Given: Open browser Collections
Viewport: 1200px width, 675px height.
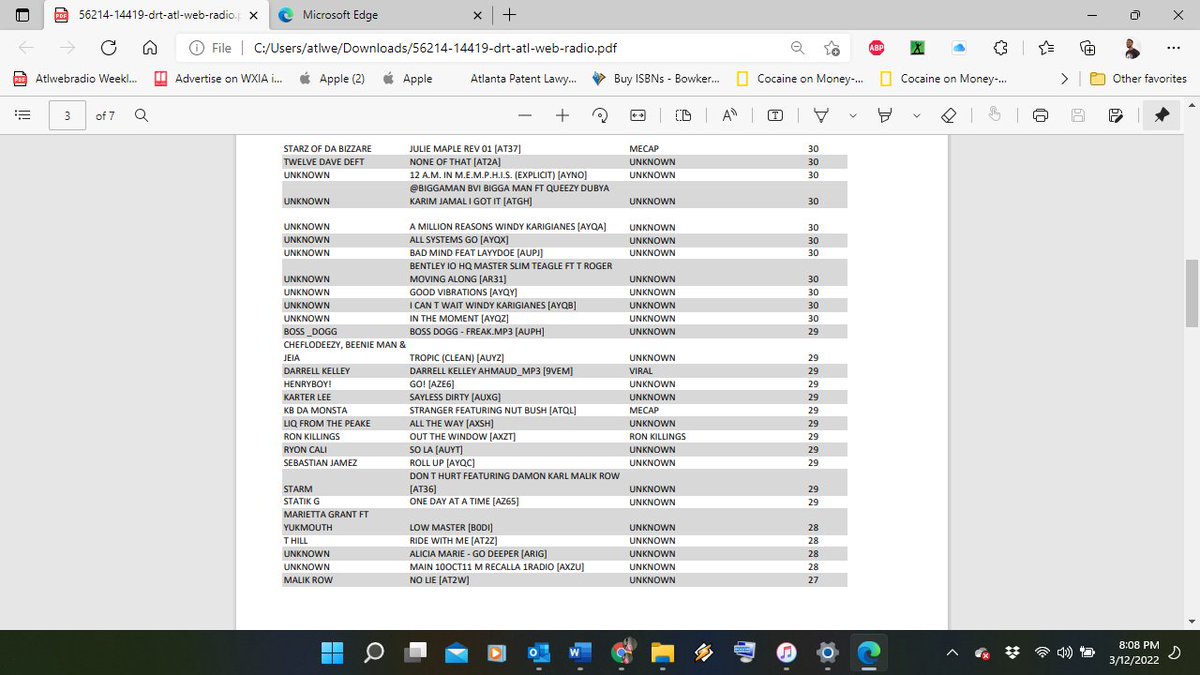Looking at the screenshot, I should coord(1088,47).
